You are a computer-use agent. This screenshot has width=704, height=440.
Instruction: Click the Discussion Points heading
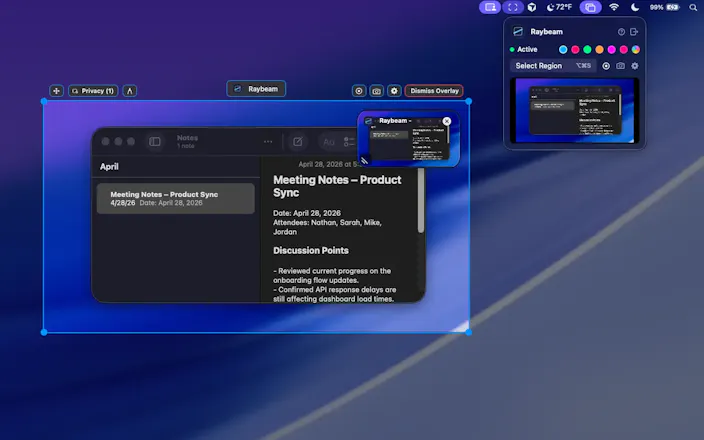[311, 251]
